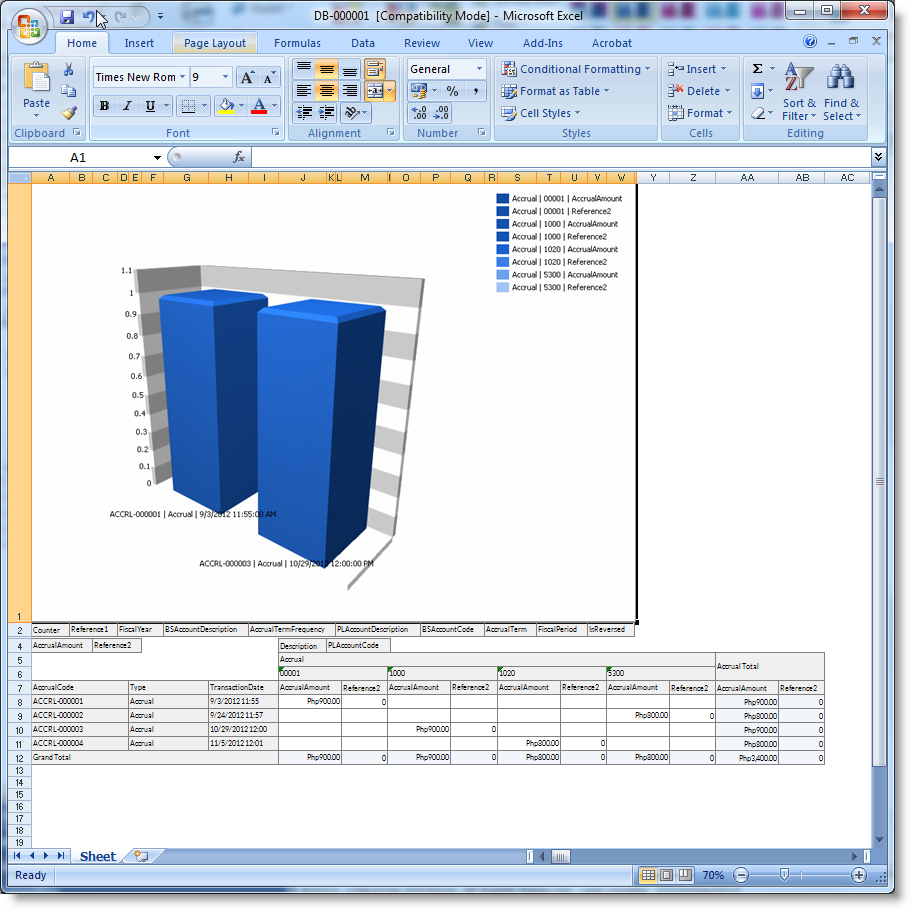
Task: Toggle Wrap Text
Action: [375, 69]
